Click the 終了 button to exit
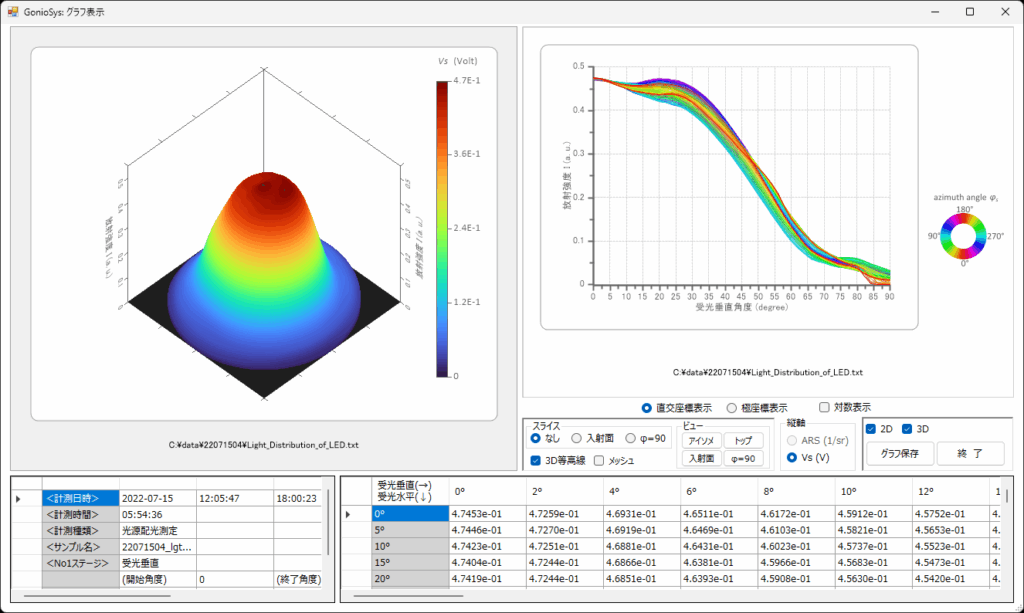1024x613 pixels. pos(970,454)
